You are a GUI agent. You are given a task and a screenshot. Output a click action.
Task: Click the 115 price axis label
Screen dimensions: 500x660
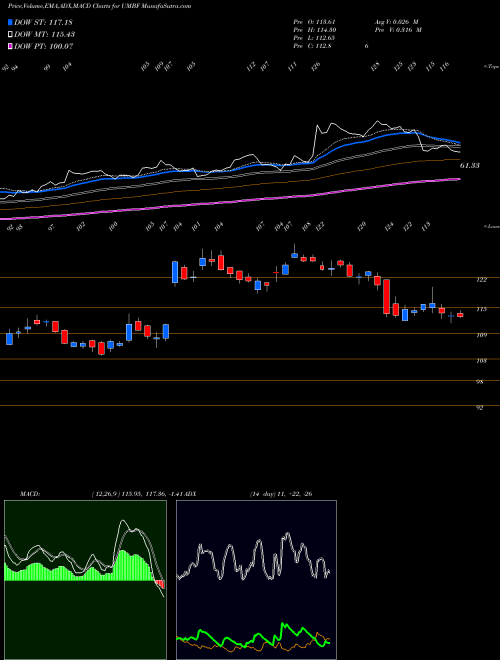481,309
